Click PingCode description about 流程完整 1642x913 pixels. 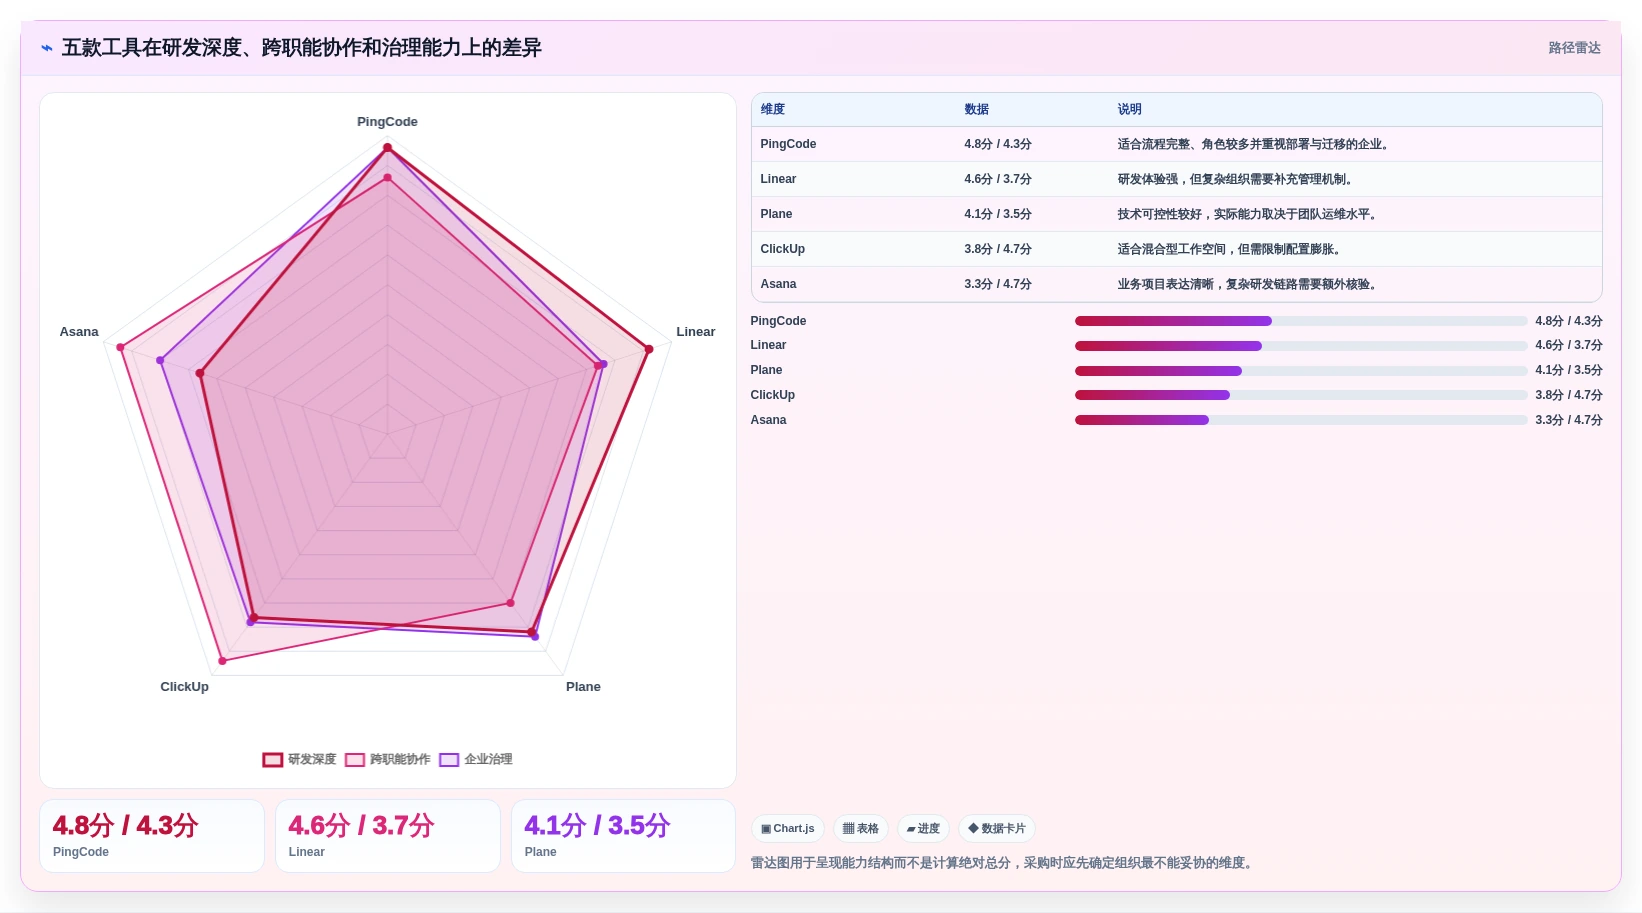[x=1255, y=144]
